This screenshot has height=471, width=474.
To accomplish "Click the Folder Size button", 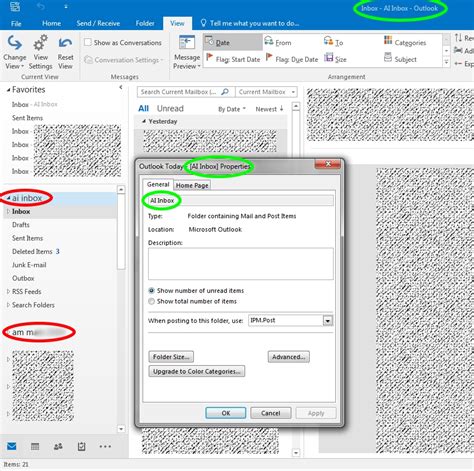I will pyautogui.click(x=171, y=357).
